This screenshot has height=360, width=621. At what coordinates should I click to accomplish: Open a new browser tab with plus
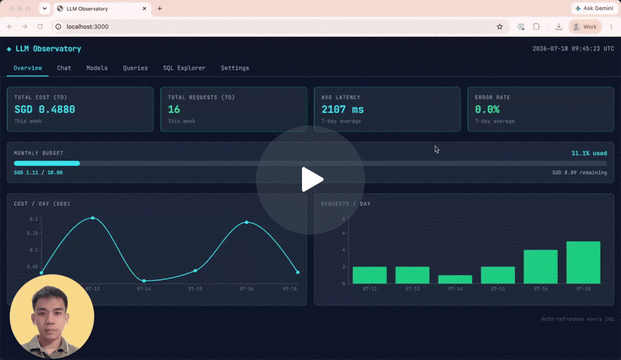point(160,8)
